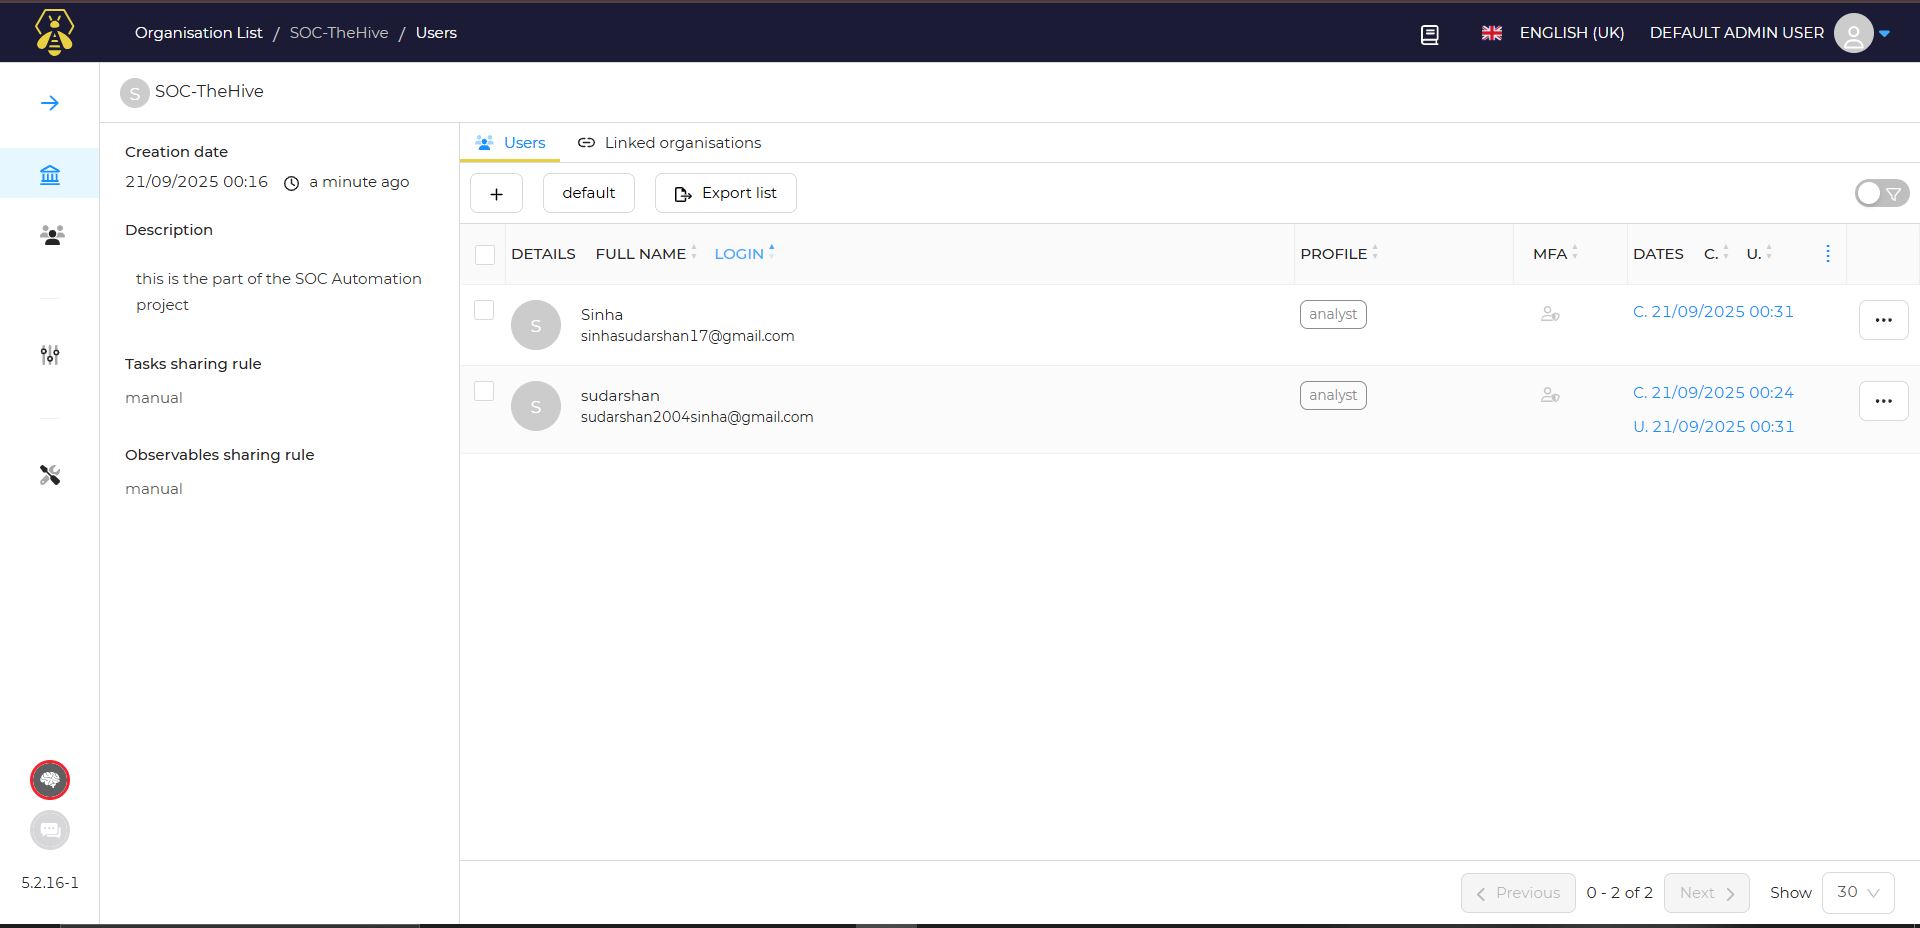The image size is (1920, 928).
Task: Click Sinha's user avatar
Action: click(x=536, y=325)
